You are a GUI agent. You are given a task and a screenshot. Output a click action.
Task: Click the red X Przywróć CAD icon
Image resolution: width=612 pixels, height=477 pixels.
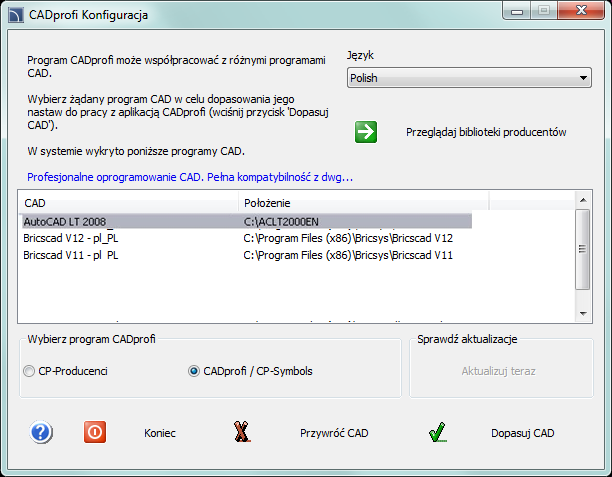(242, 432)
